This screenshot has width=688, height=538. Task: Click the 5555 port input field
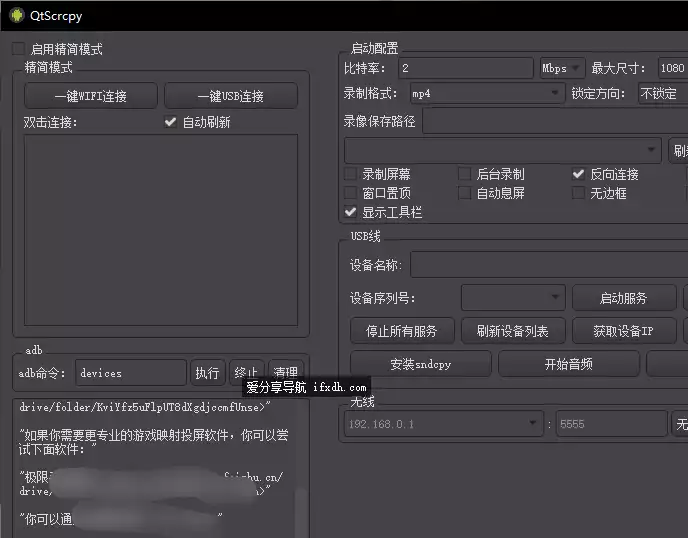click(612, 423)
